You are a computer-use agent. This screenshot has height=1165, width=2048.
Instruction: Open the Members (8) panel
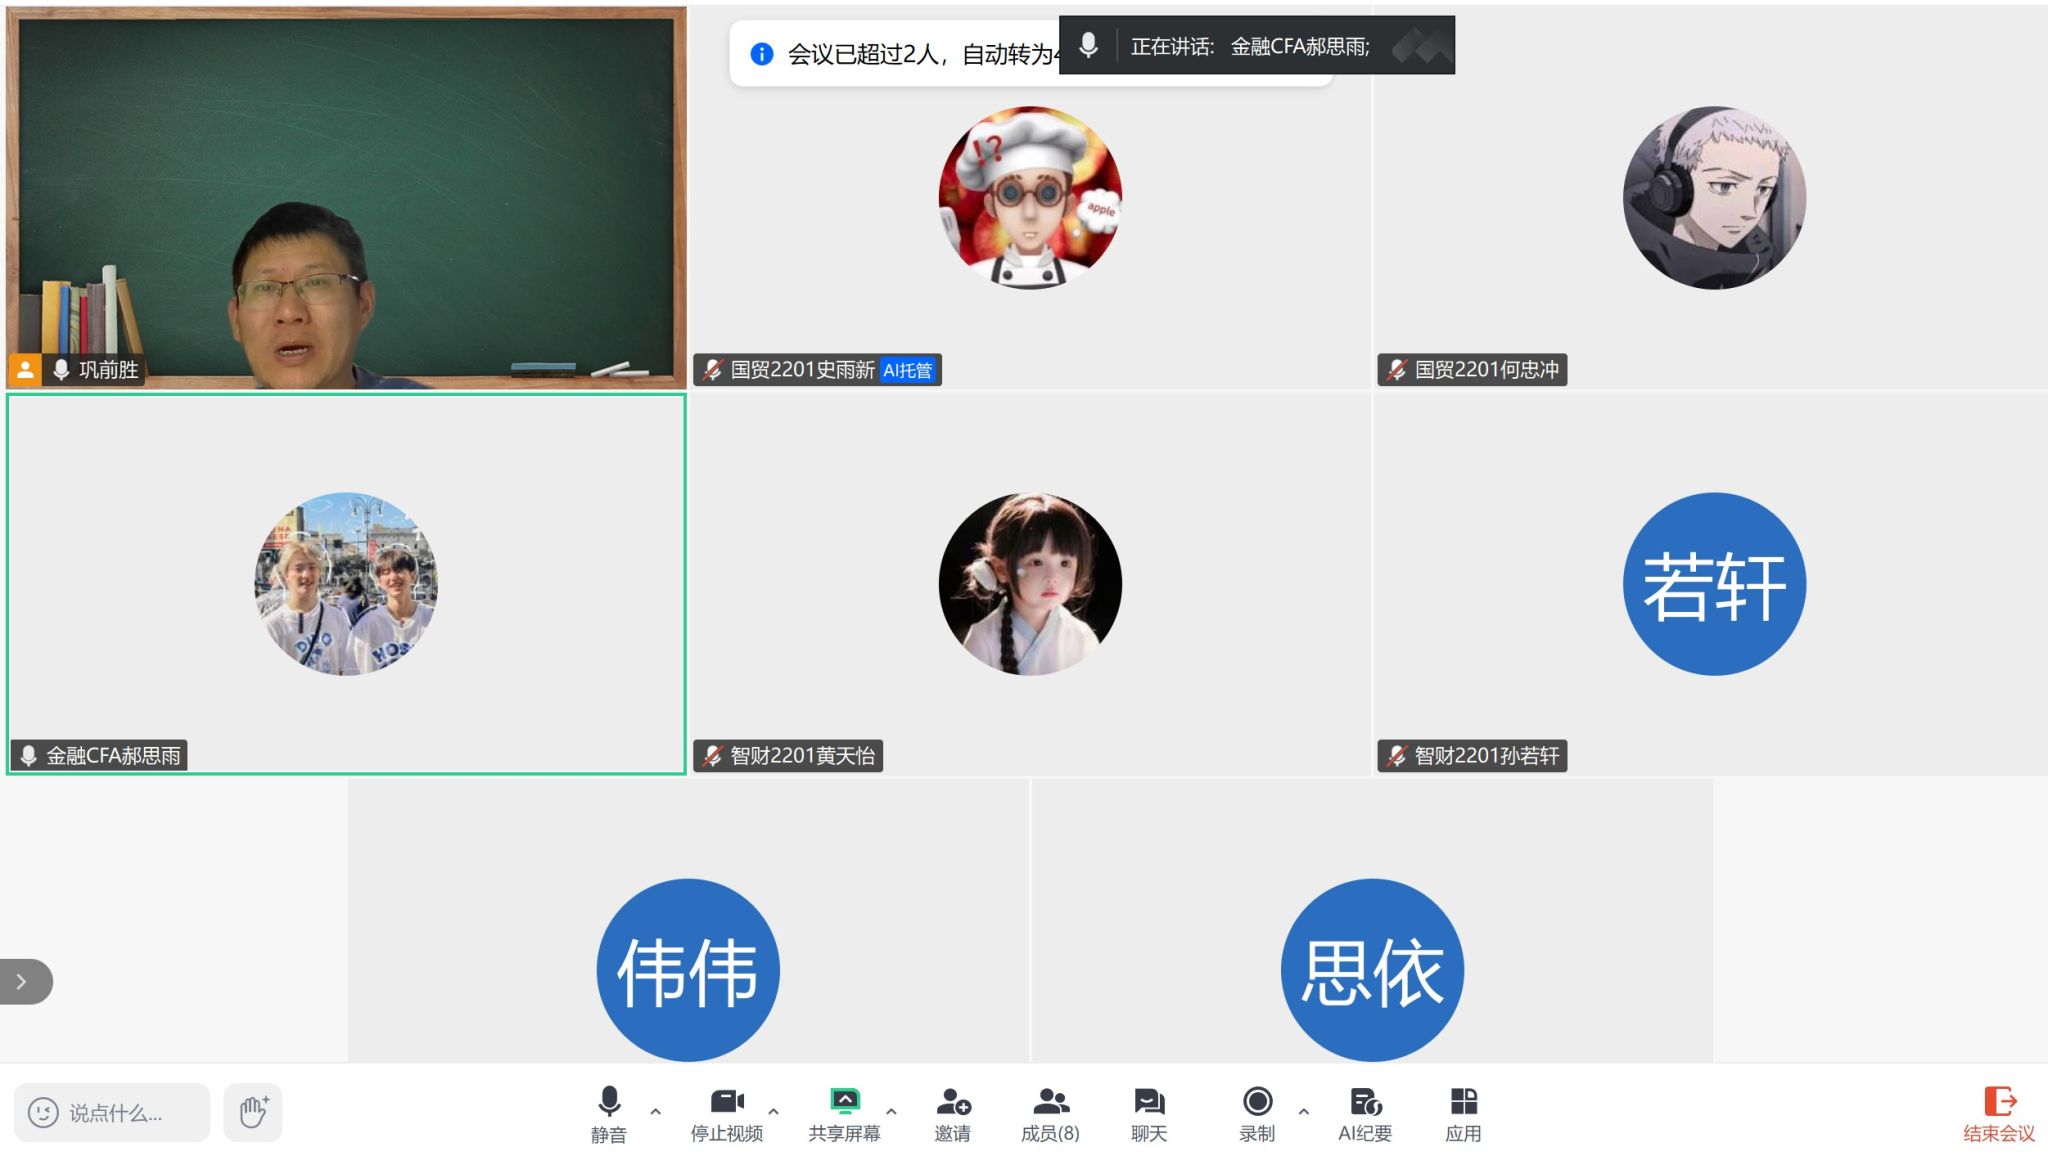pyautogui.click(x=1050, y=1103)
